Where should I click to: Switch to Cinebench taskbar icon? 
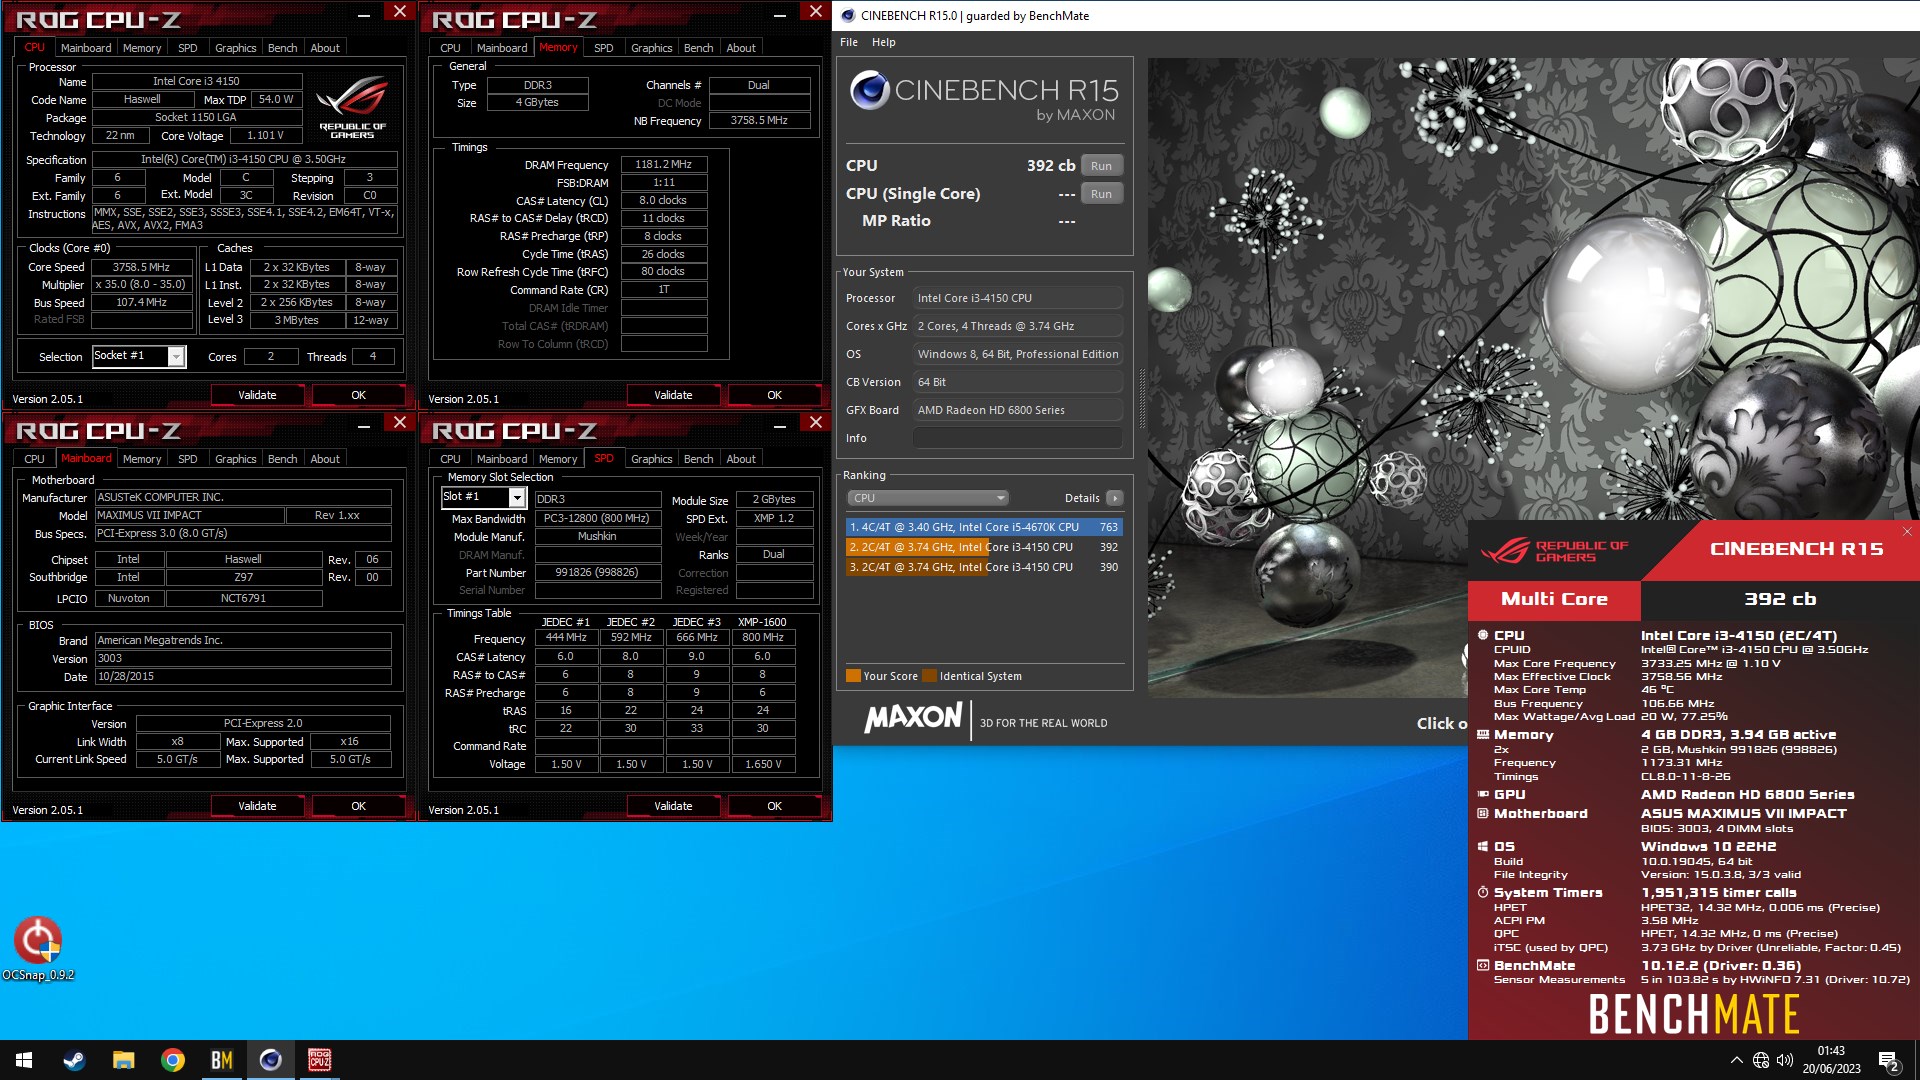(270, 1060)
